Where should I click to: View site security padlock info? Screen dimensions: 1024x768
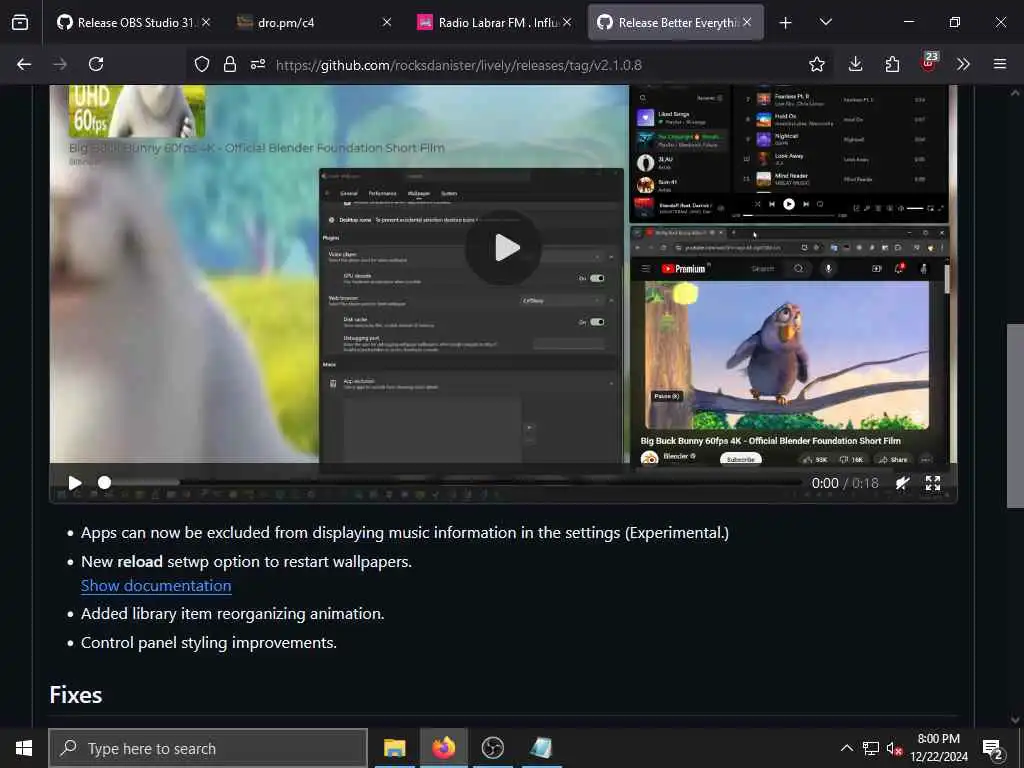(x=229, y=64)
